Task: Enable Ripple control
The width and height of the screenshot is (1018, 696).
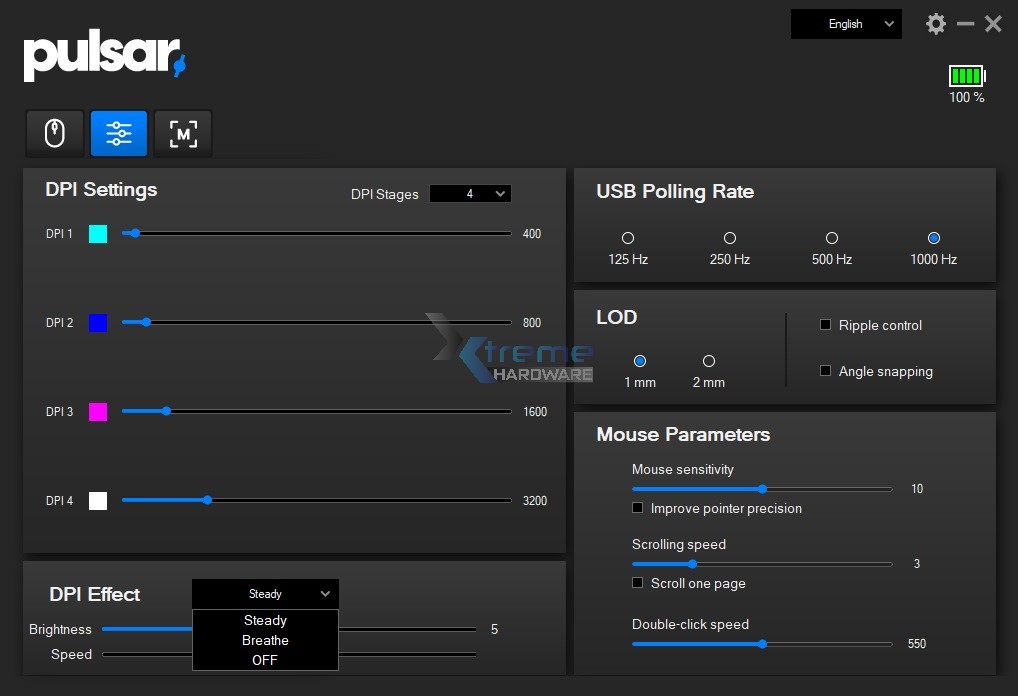Action: click(825, 325)
